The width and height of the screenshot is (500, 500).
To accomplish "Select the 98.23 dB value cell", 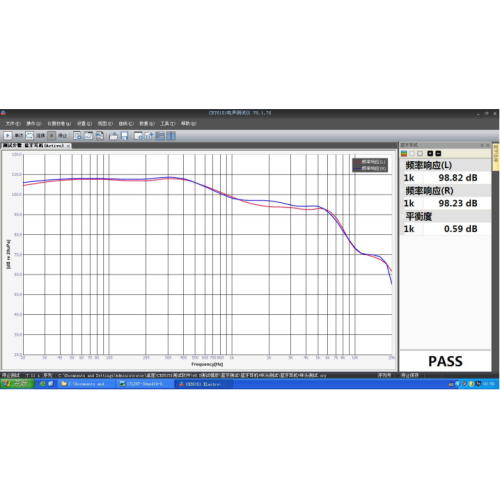I will (458, 203).
